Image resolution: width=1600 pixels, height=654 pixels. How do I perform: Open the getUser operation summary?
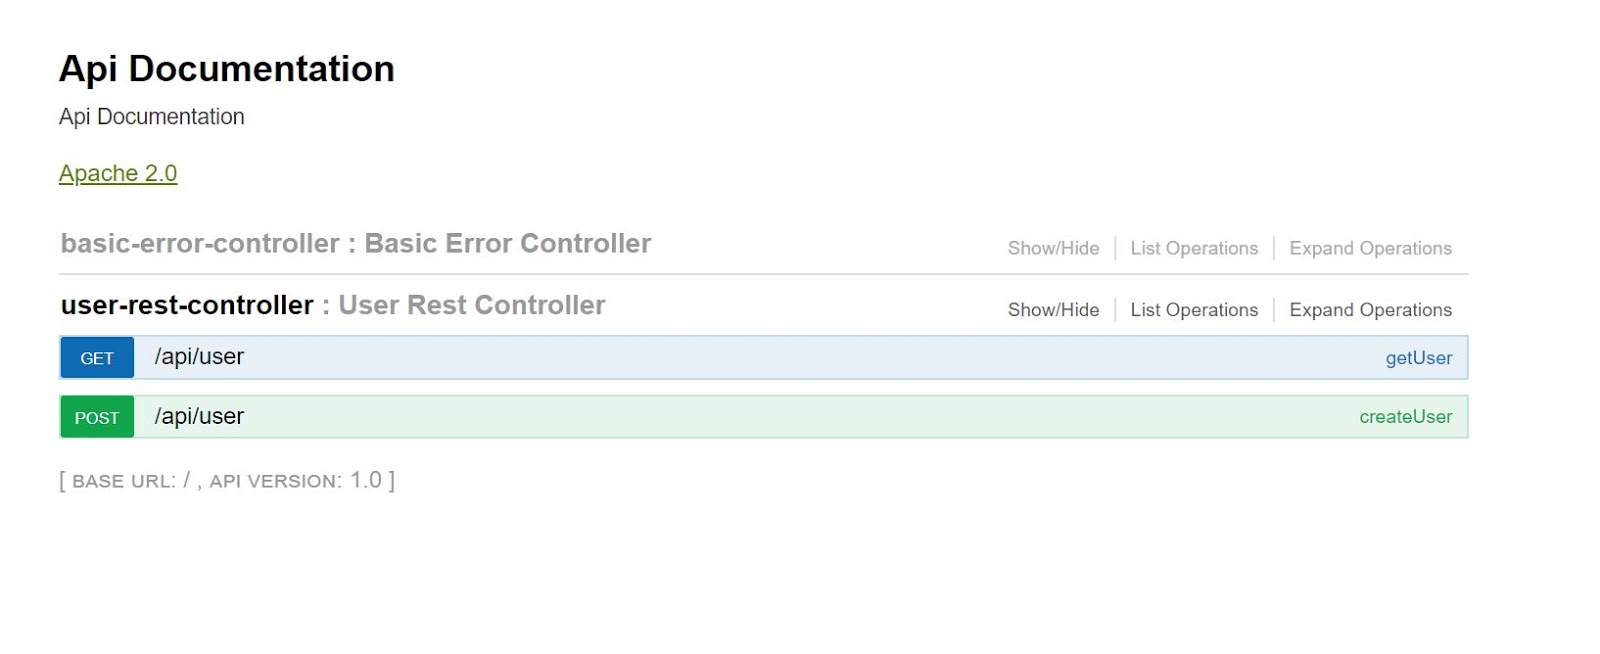[1418, 358]
